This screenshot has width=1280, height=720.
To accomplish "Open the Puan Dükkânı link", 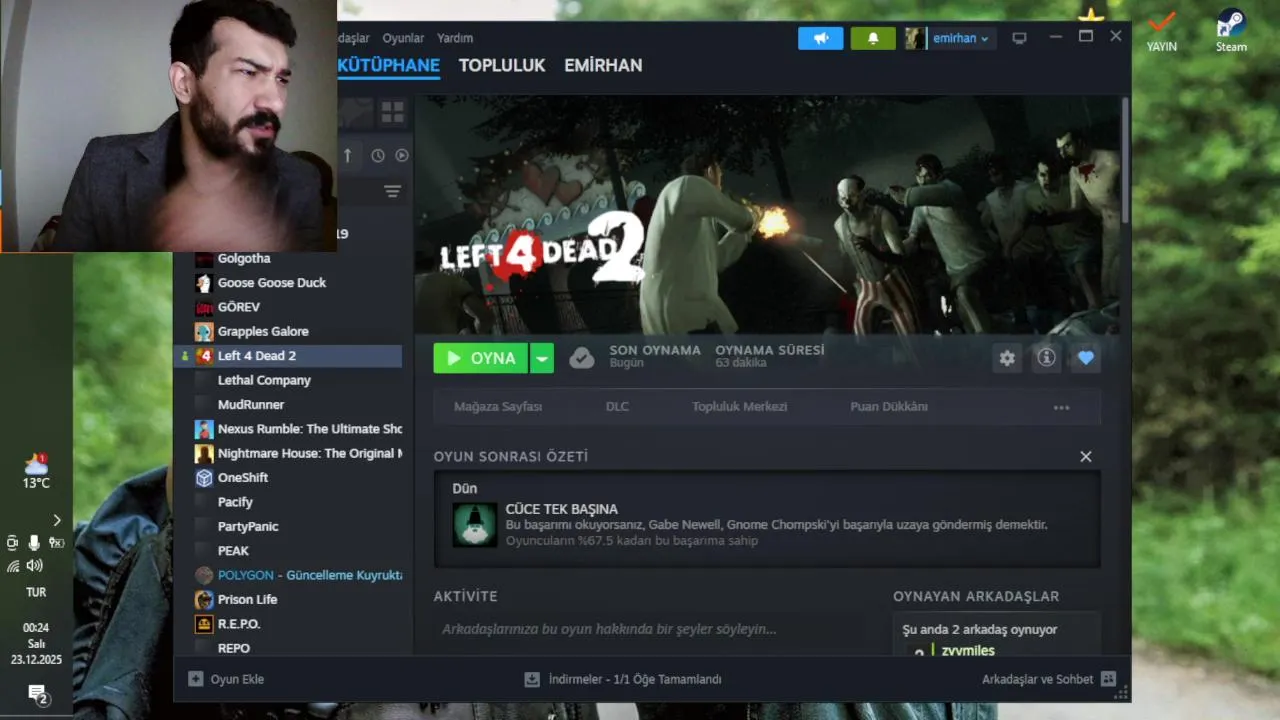I will 889,407.
